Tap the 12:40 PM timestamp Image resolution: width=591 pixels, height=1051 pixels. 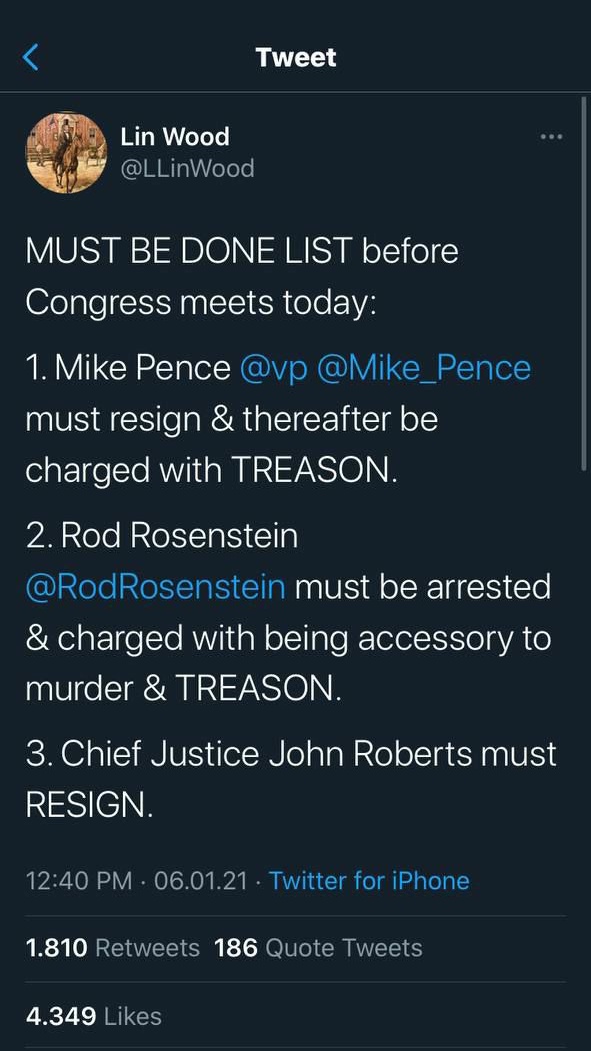(79, 880)
